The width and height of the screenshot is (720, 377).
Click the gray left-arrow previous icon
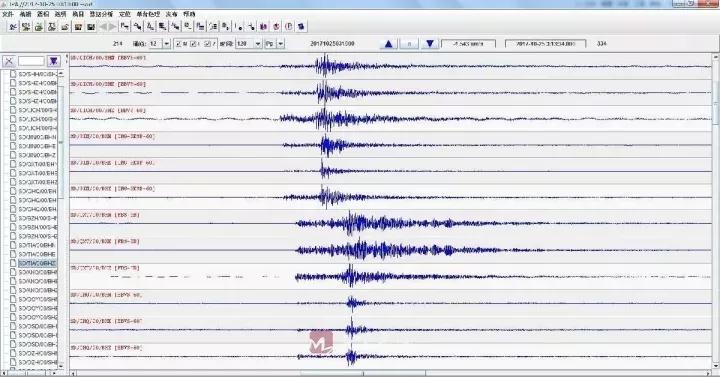coord(103,27)
